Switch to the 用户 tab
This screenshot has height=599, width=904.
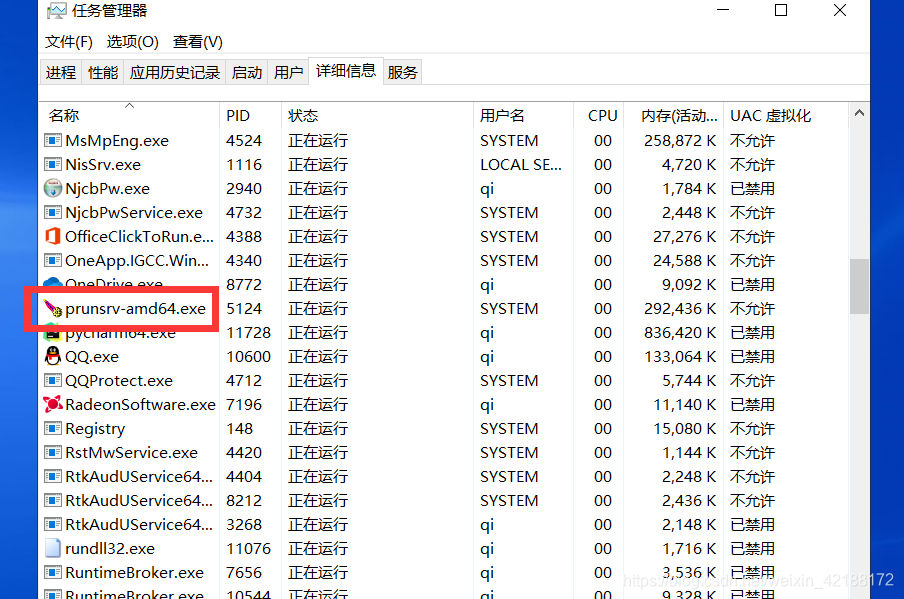point(288,72)
